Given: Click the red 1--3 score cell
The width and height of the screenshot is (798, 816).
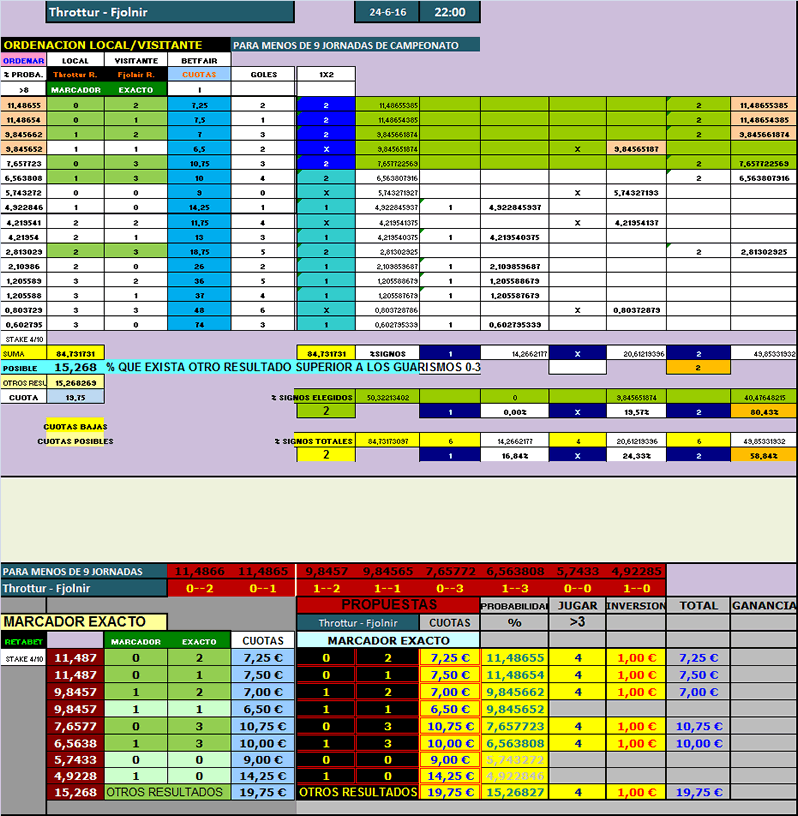Looking at the screenshot, I should [514, 589].
